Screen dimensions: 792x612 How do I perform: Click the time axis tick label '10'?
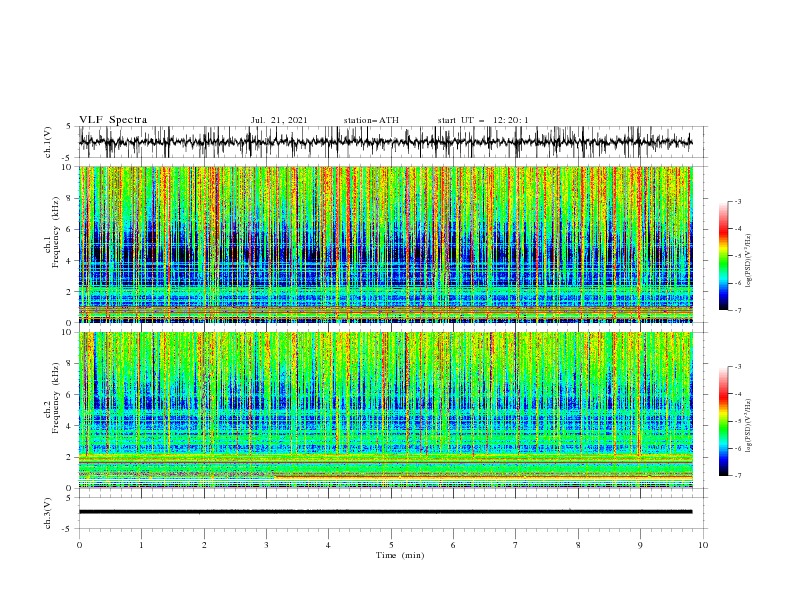(x=703, y=545)
